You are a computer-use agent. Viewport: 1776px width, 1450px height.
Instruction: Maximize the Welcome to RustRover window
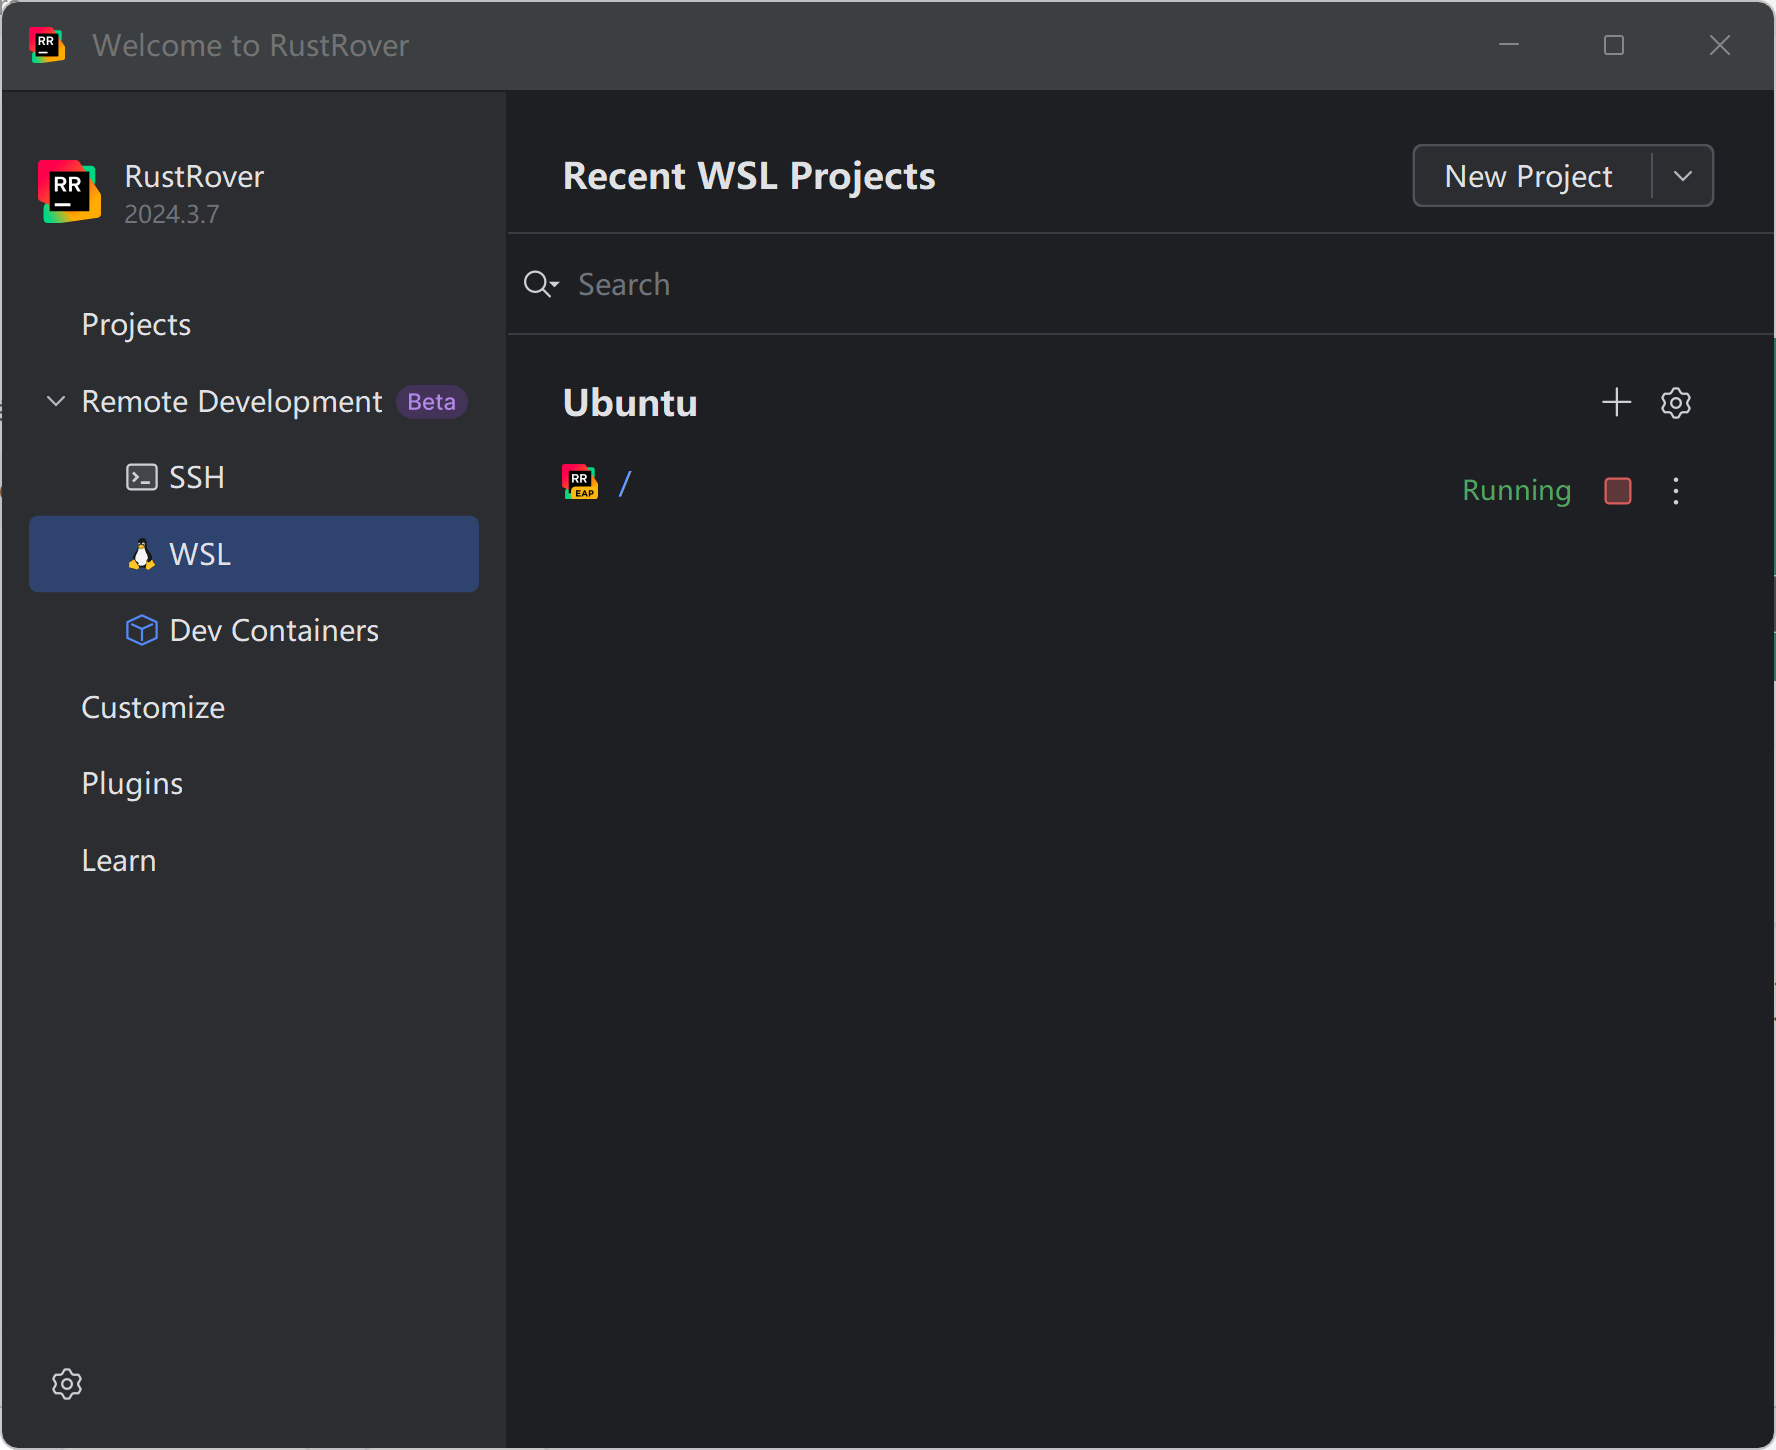1613,45
